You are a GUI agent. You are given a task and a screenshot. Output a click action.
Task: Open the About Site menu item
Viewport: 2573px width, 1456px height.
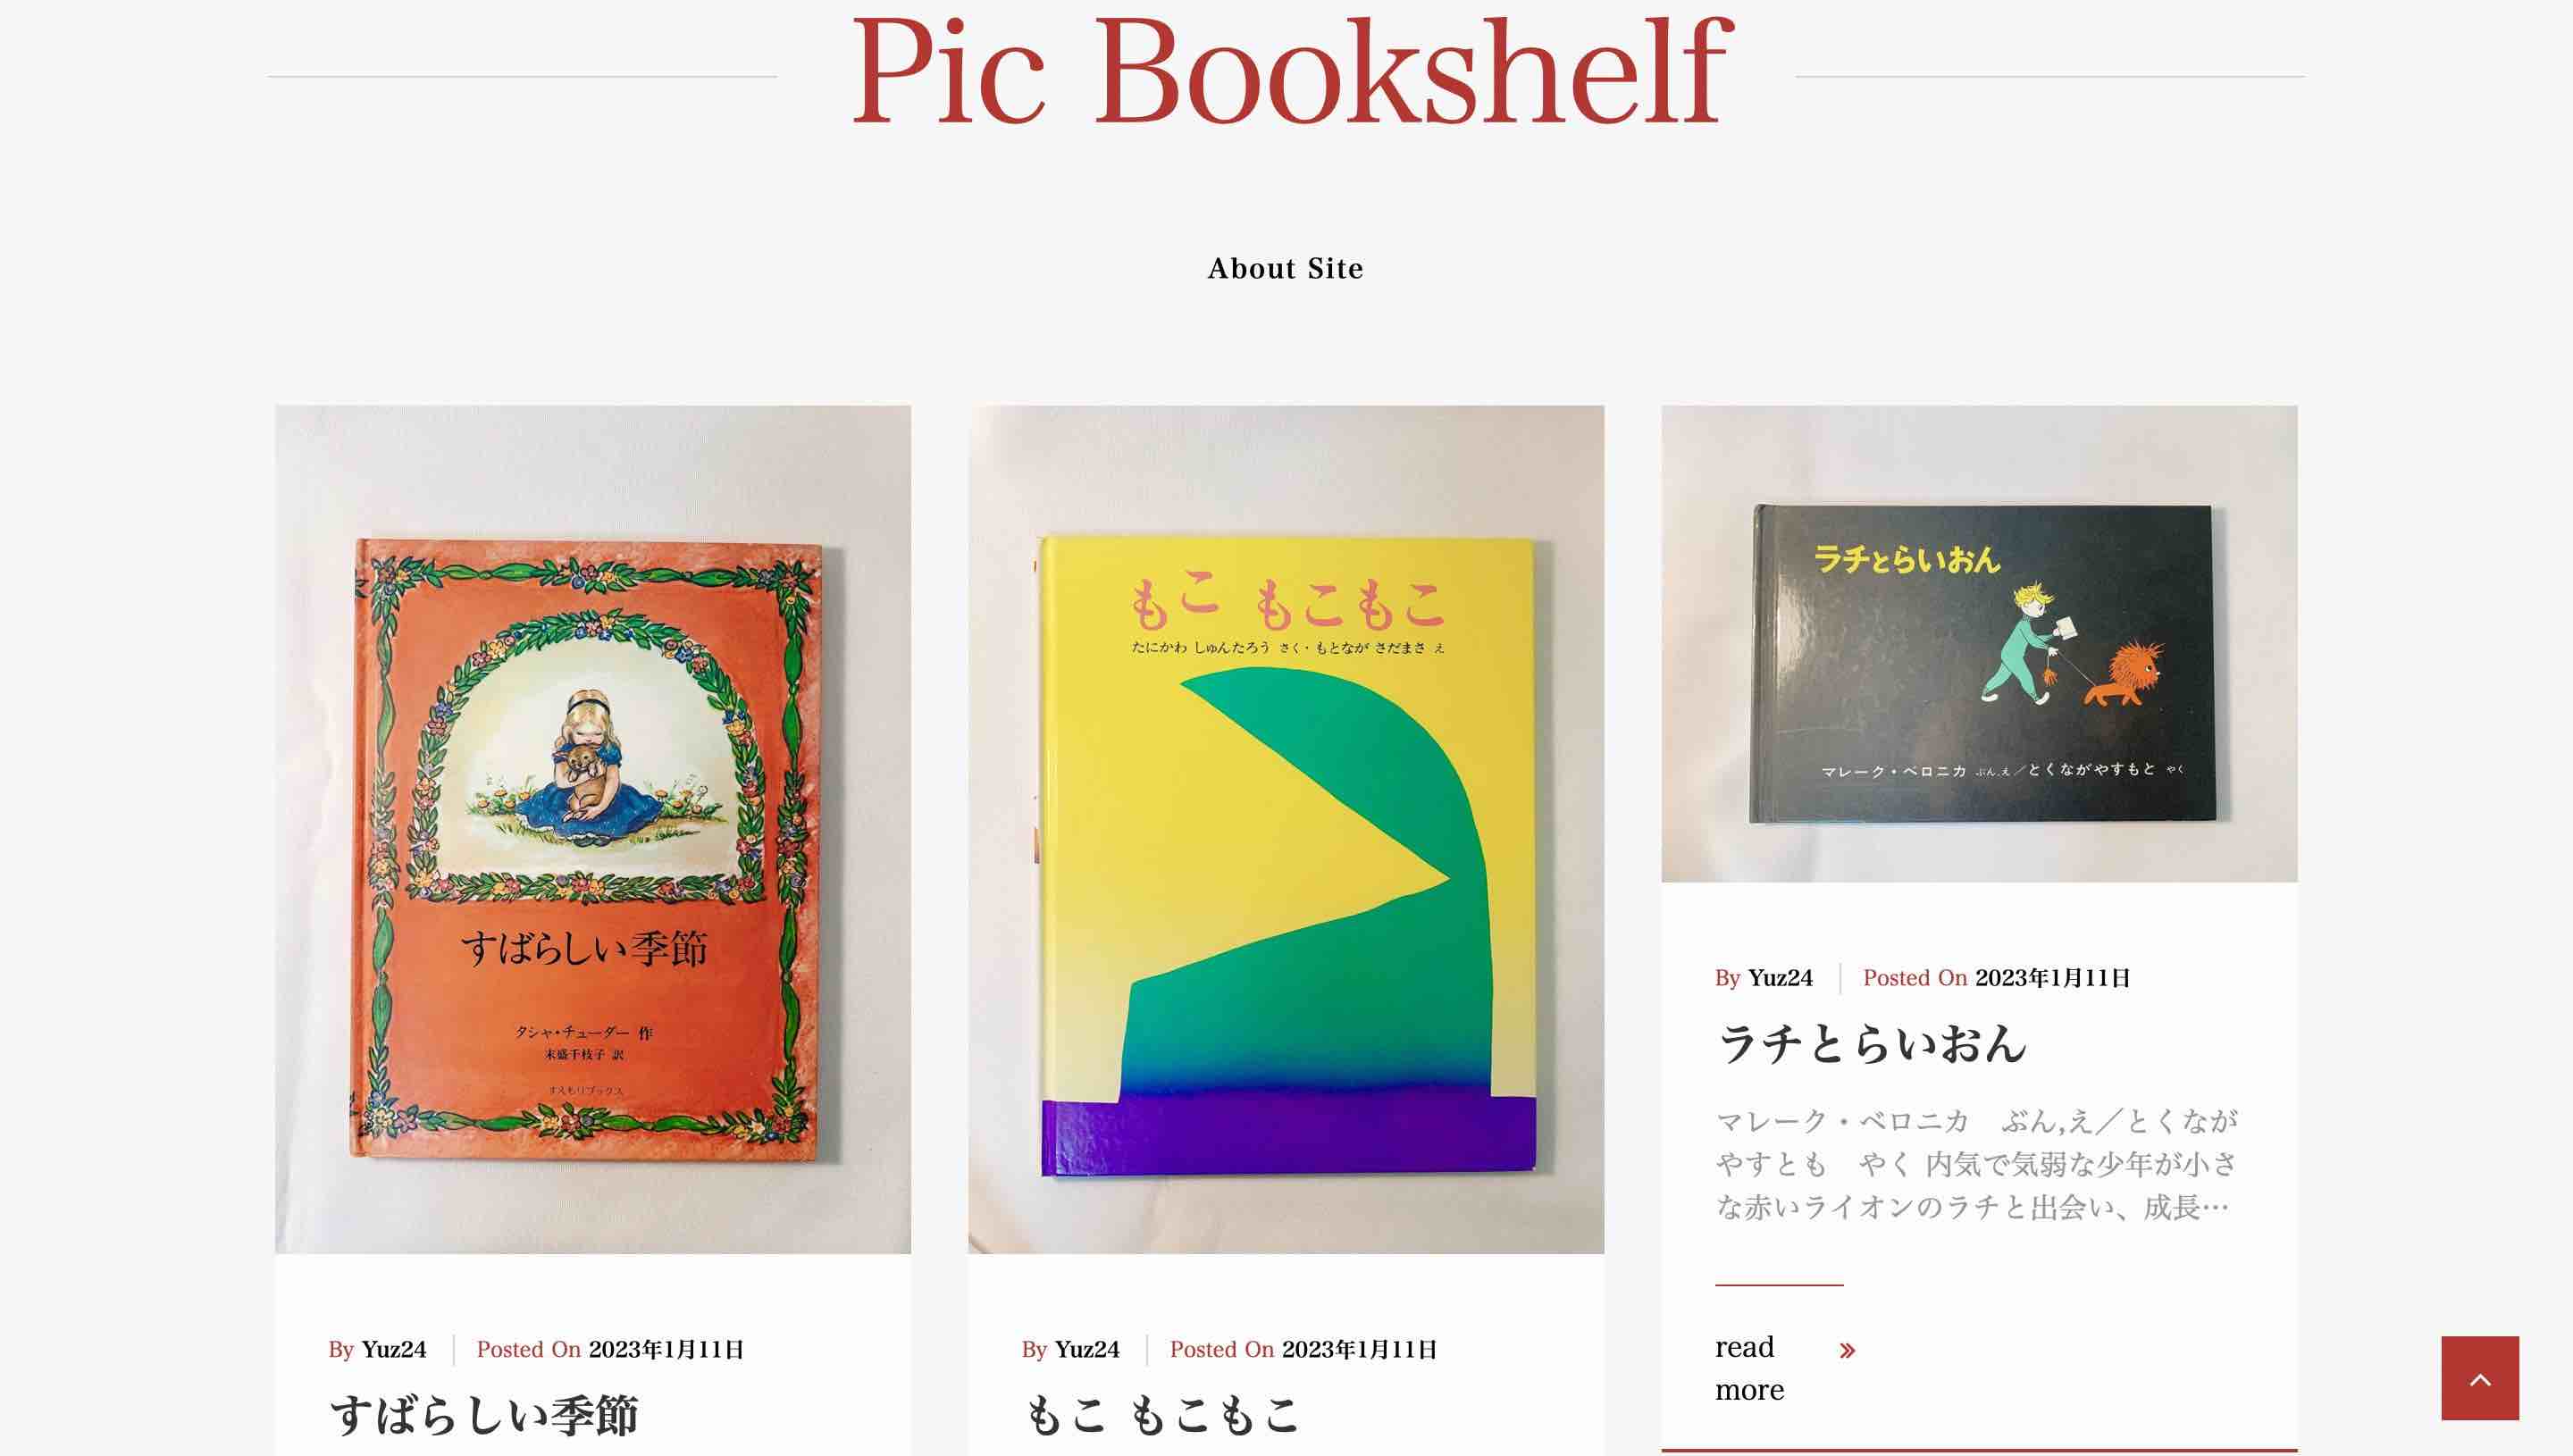tap(1285, 268)
